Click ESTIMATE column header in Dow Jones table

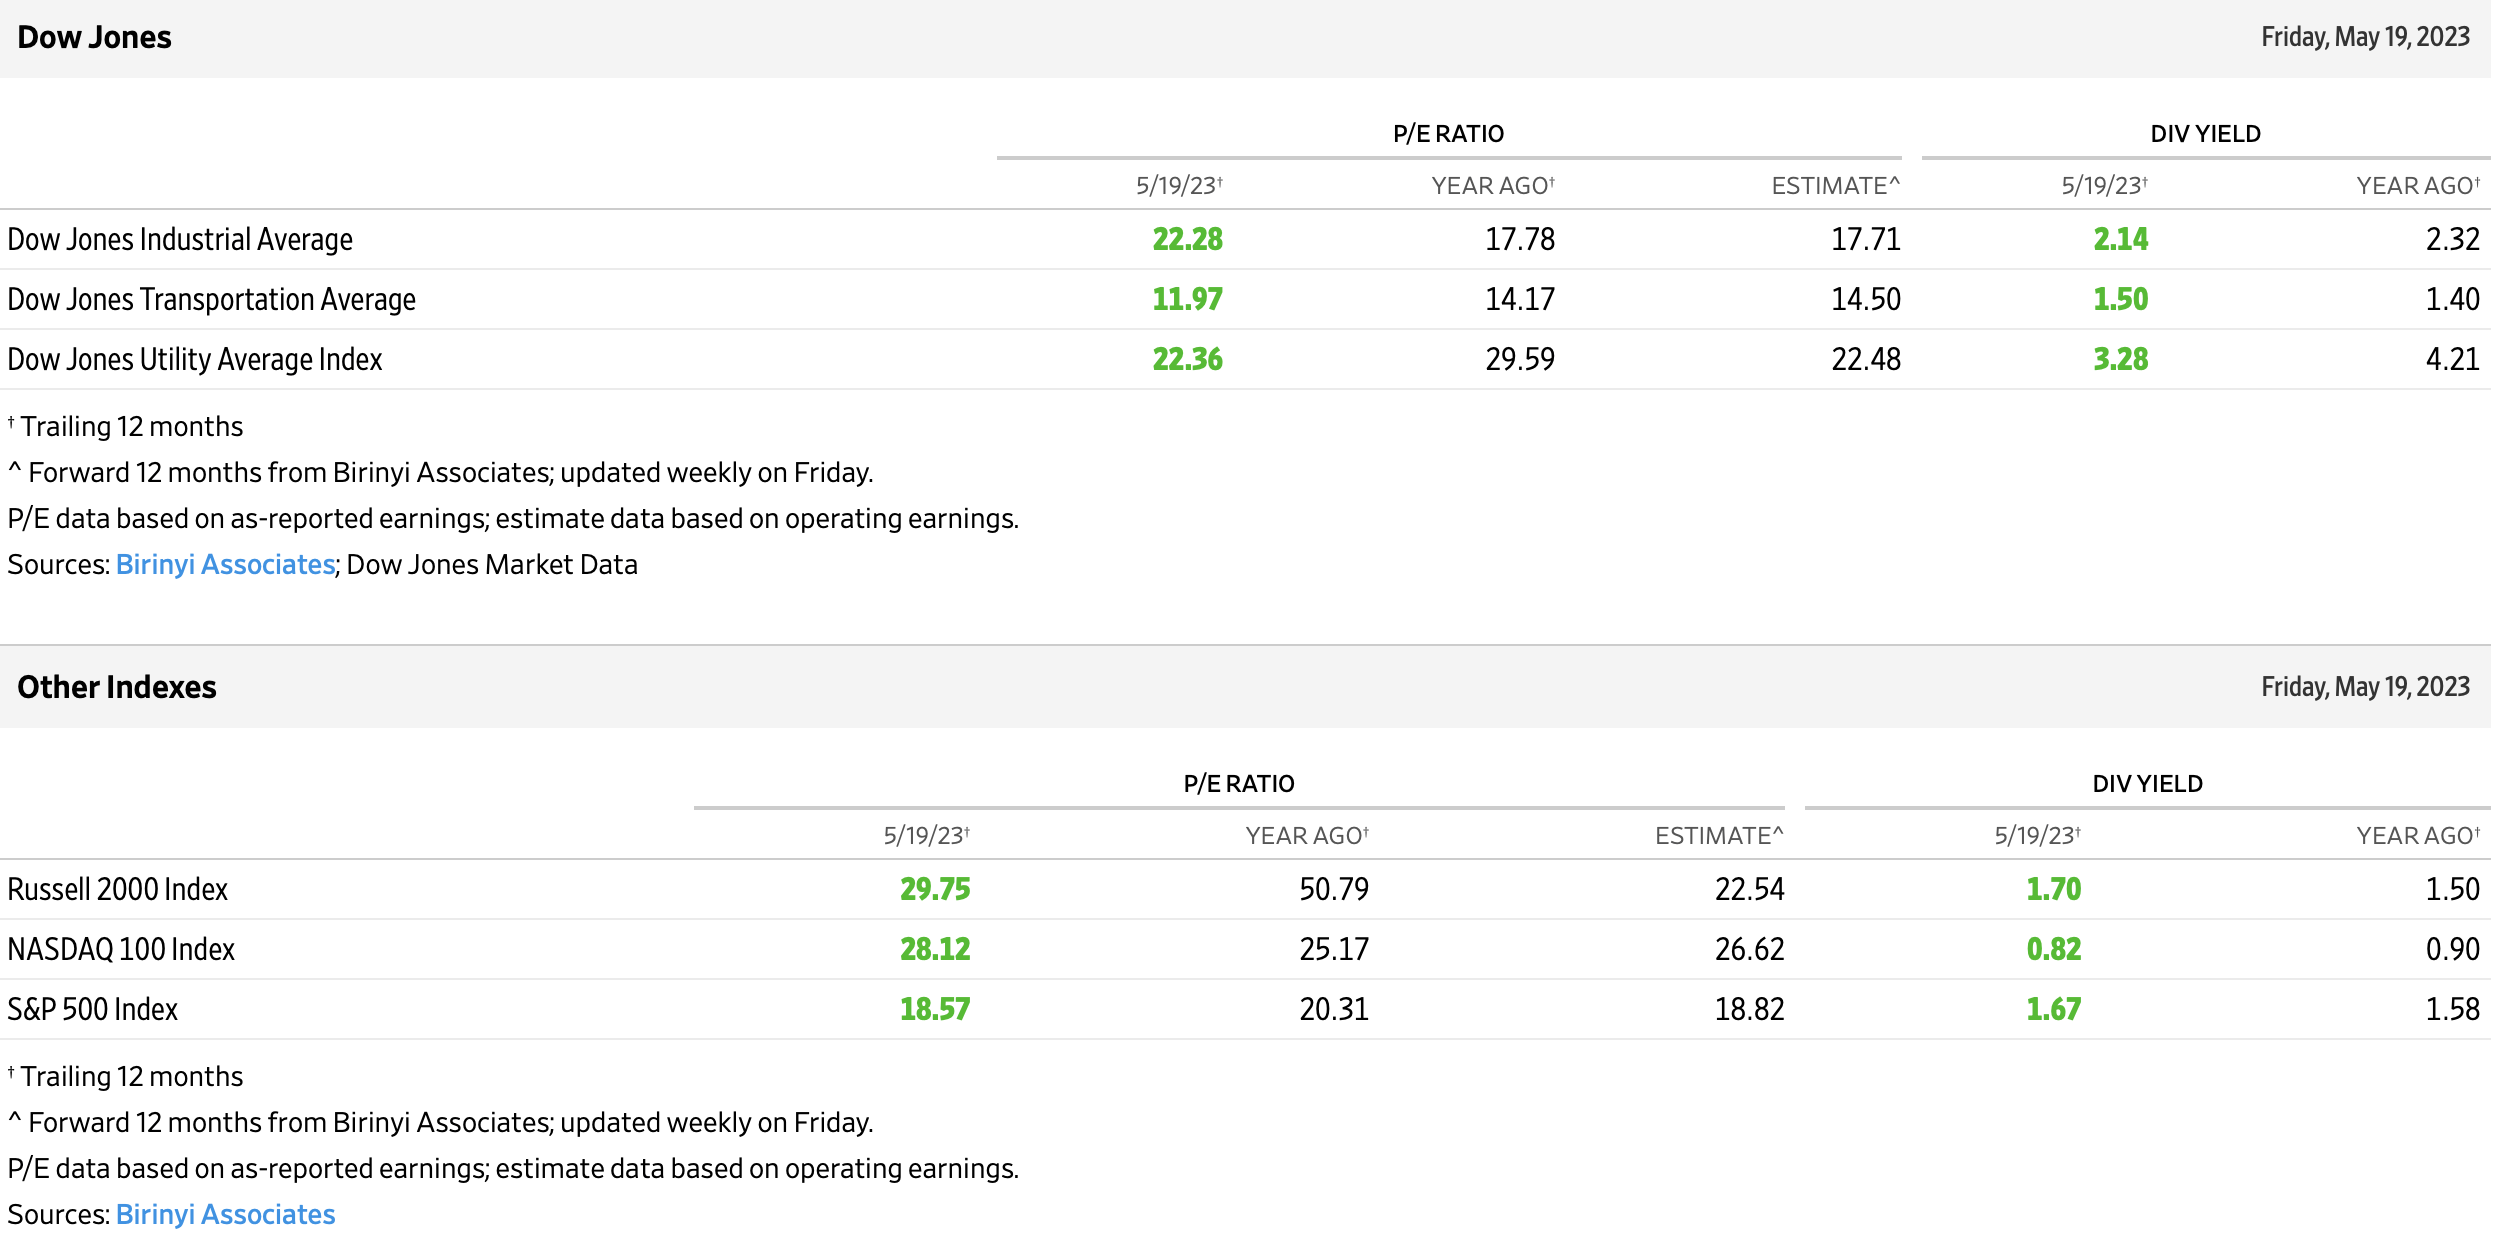tap(1834, 186)
